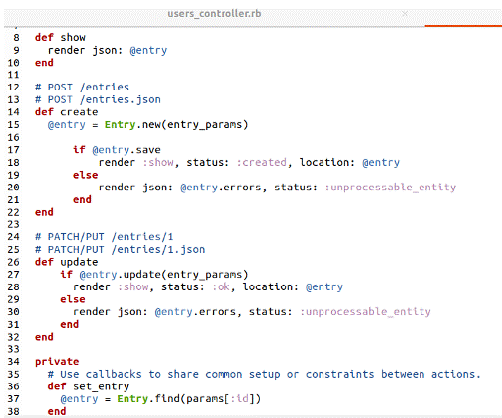
Task: Click 'else' keyword on line 19
Action: [x=86, y=175]
